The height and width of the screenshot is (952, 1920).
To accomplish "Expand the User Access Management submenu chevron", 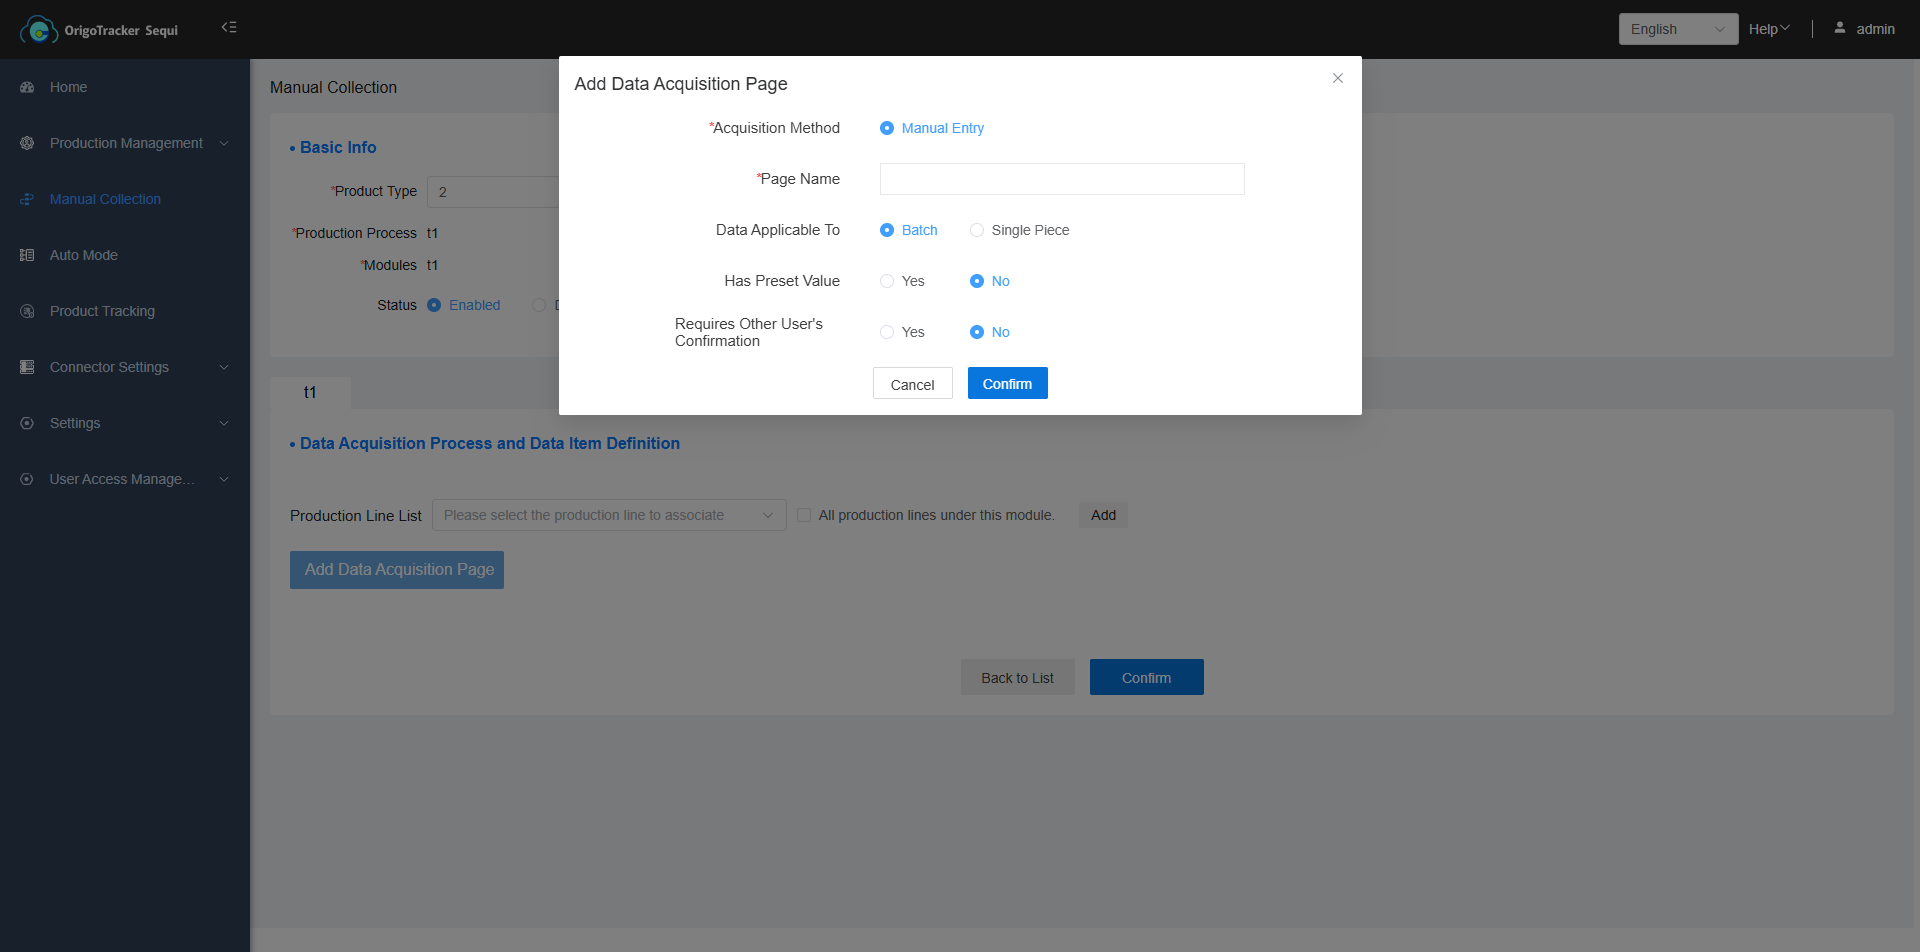I will point(224,480).
